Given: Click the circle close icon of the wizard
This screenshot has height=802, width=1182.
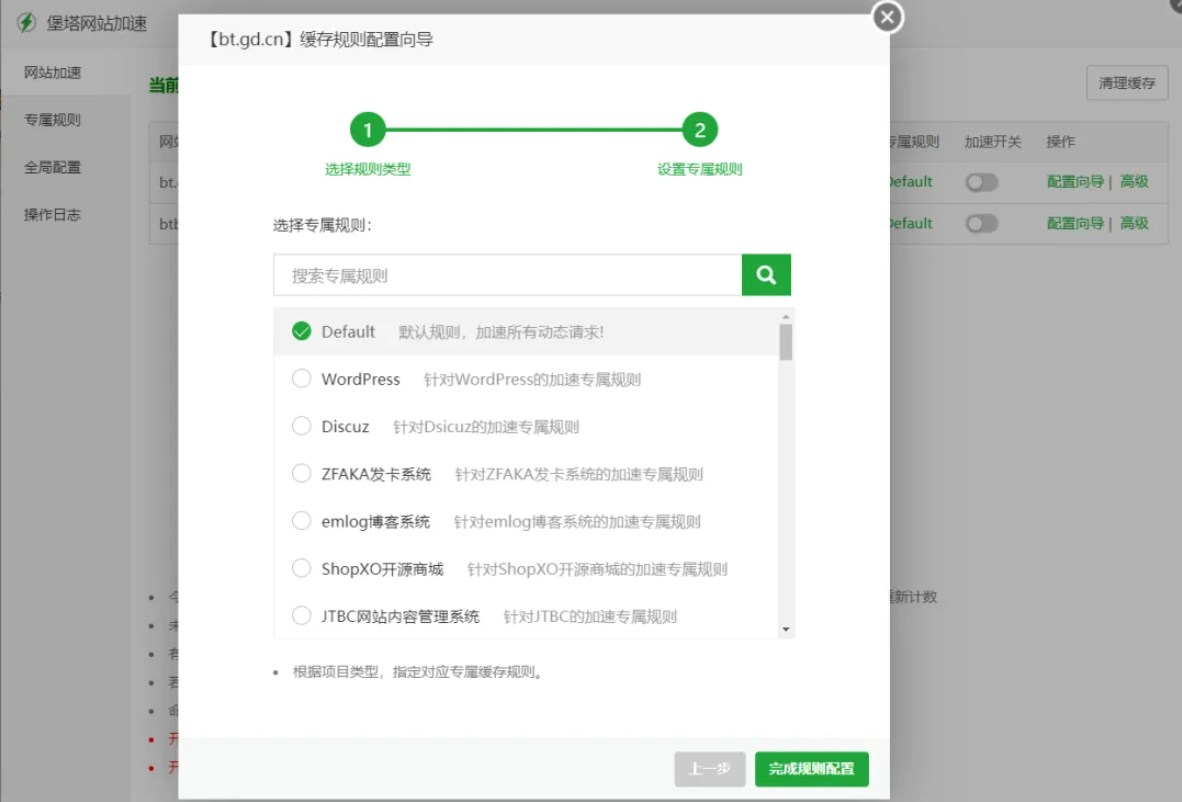Looking at the screenshot, I should click(886, 16).
